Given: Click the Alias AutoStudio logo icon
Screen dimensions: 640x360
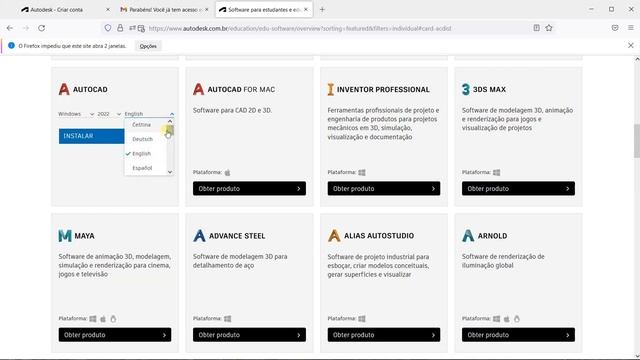Looking at the screenshot, I should [334, 236].
